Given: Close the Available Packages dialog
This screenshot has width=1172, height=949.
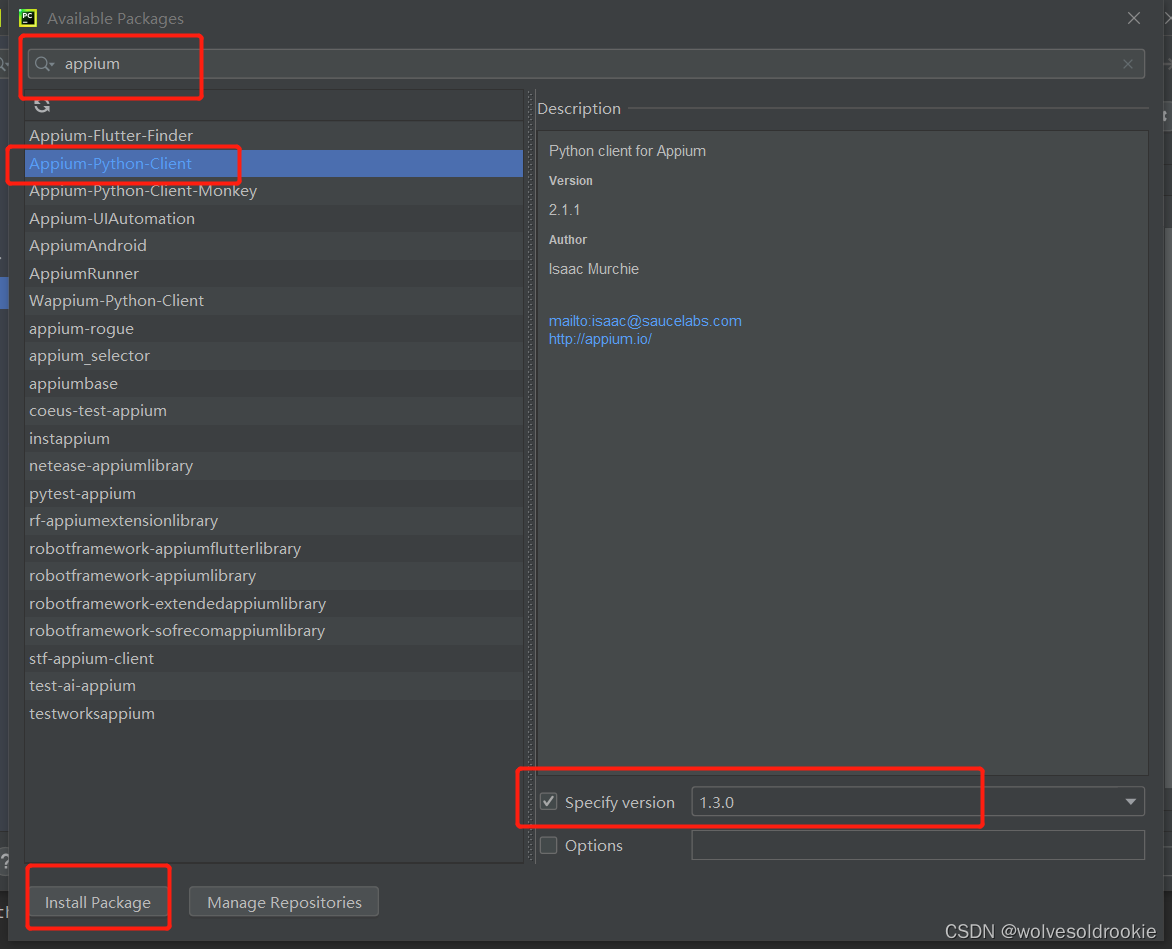Looking at the screenshot, I should pos(1134,18).
